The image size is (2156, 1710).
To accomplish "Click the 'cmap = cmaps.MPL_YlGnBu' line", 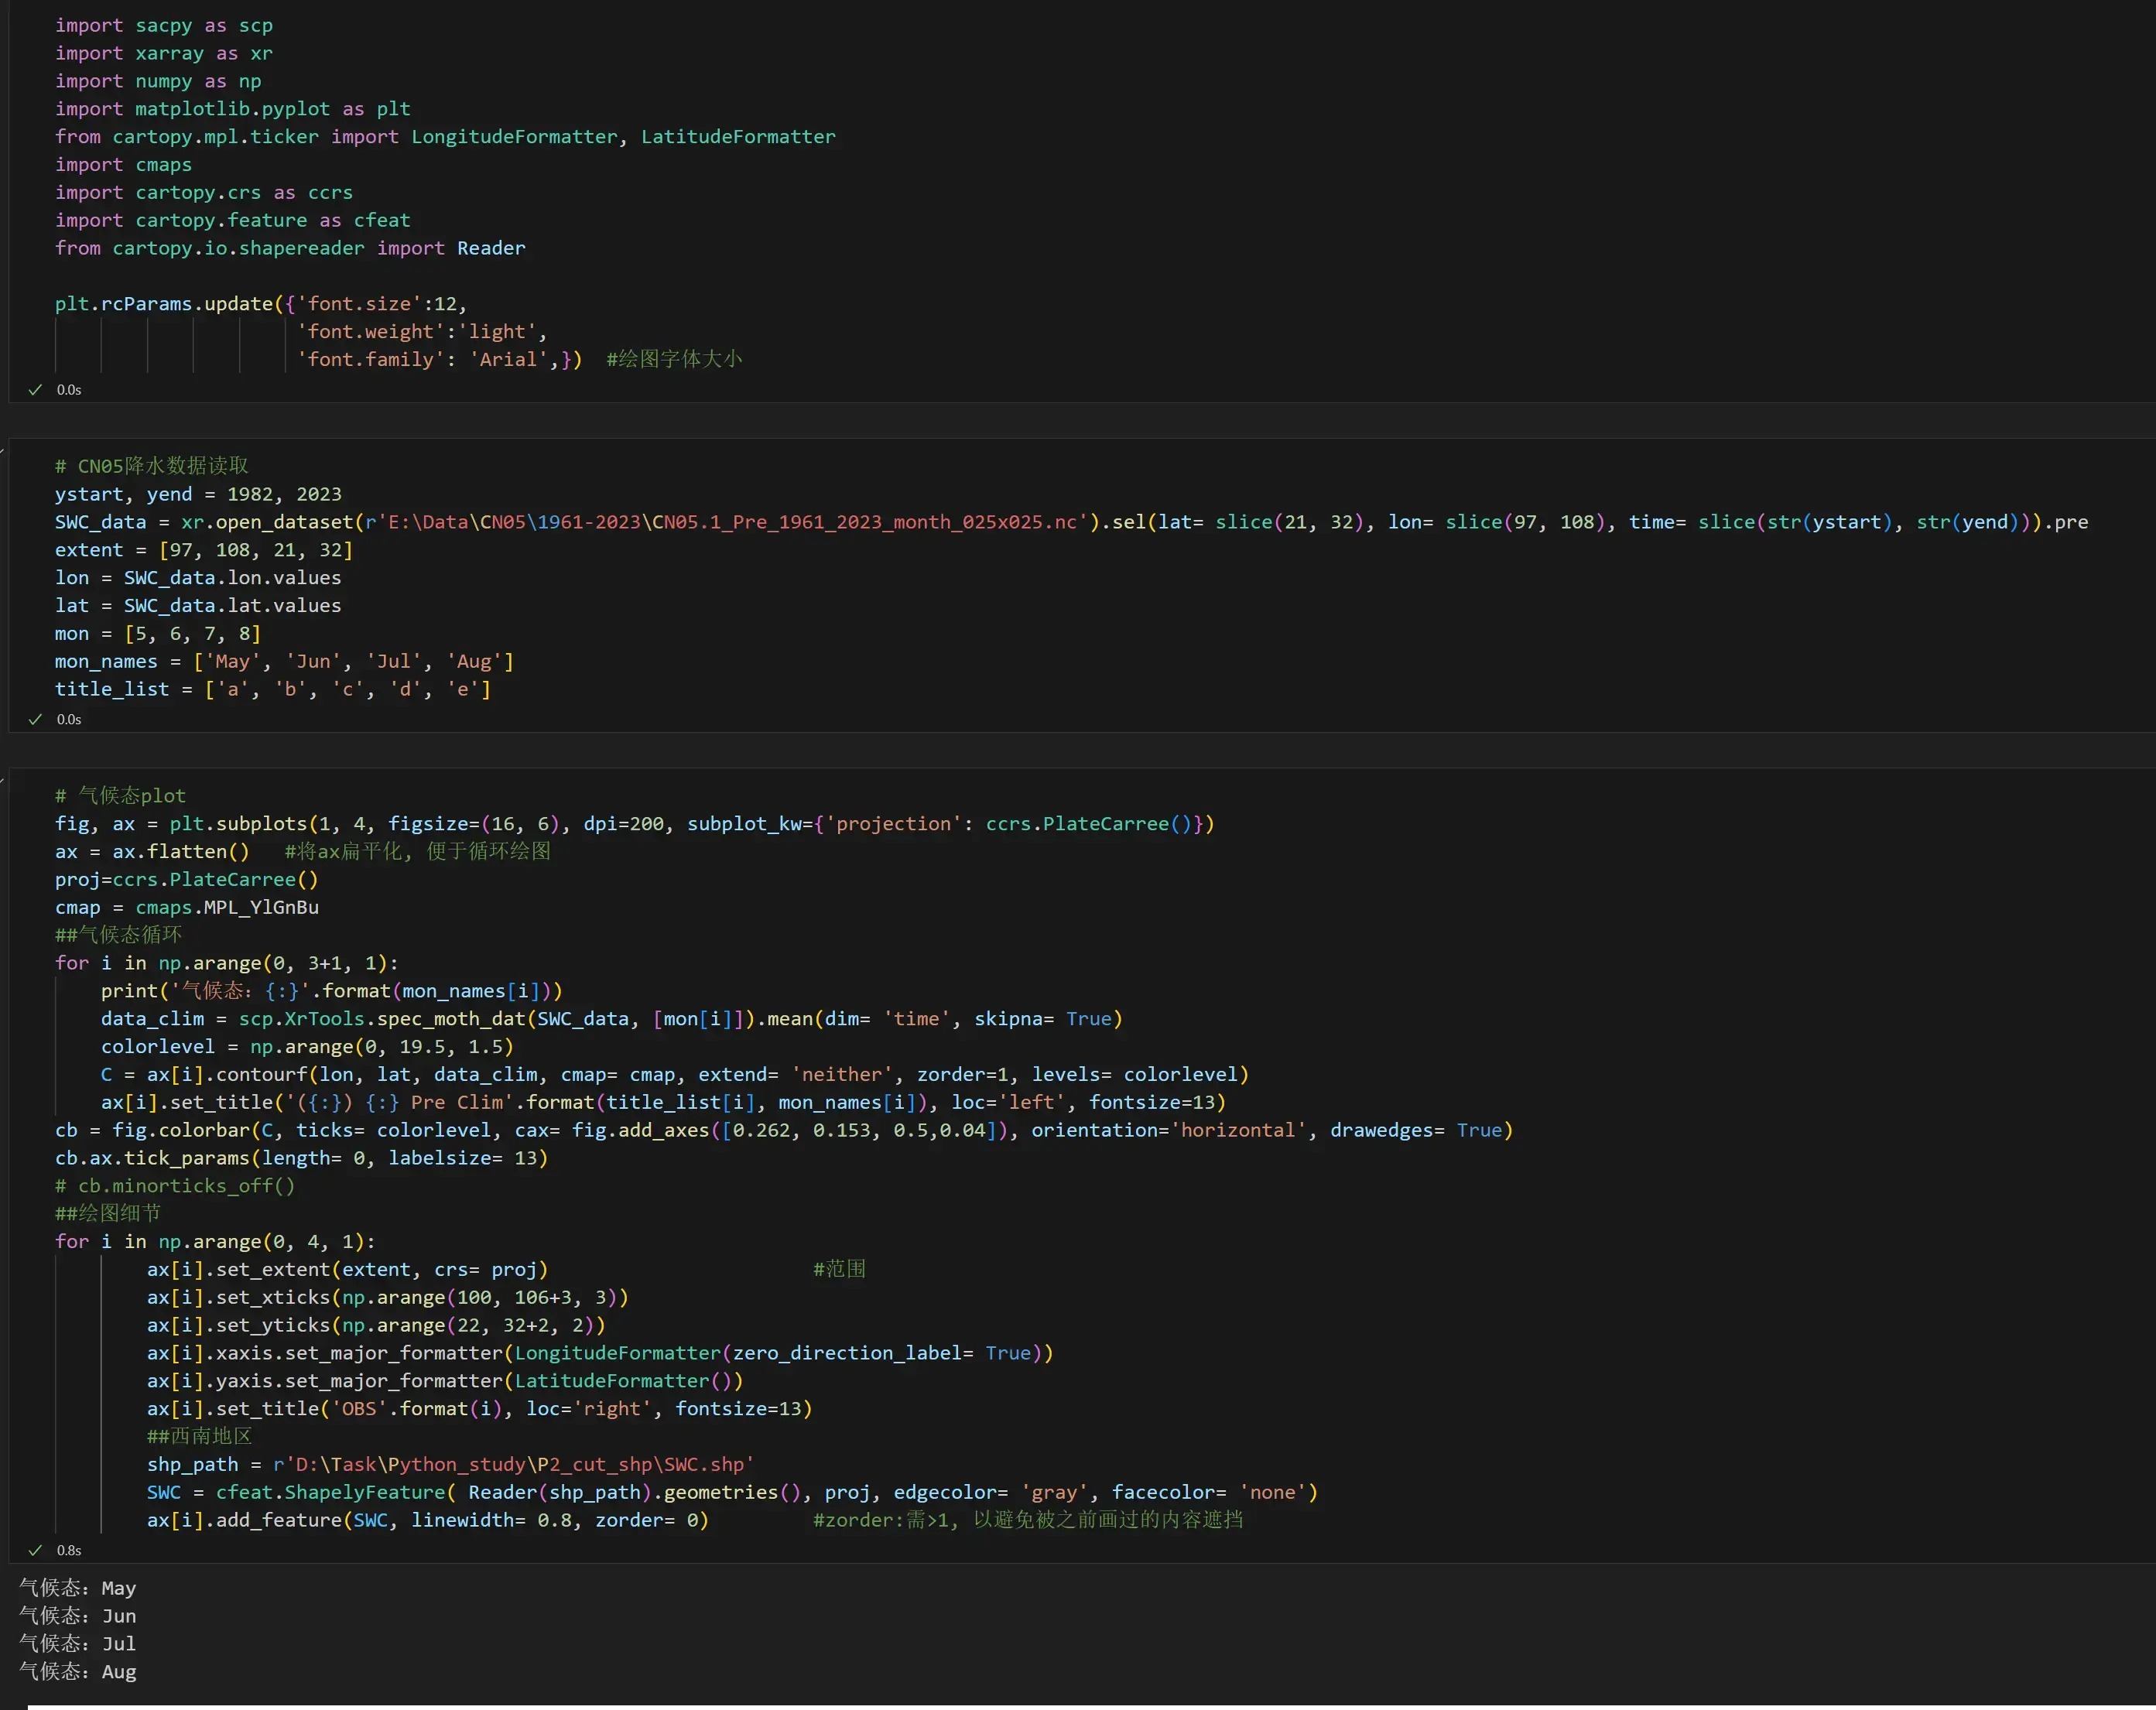I will [187, 907].
